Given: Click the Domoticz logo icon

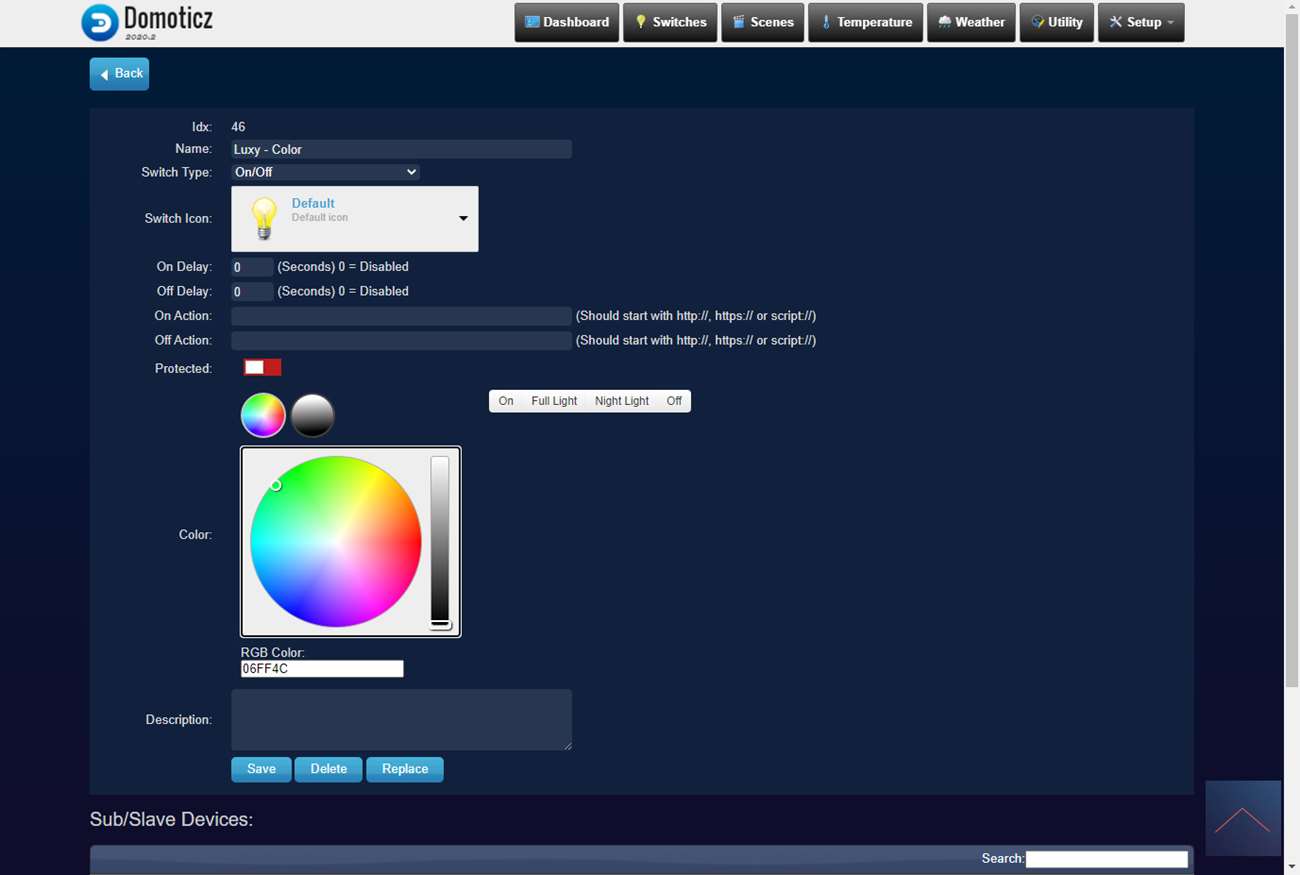Looking at the screenshot, I should click(x=100, y=22).
